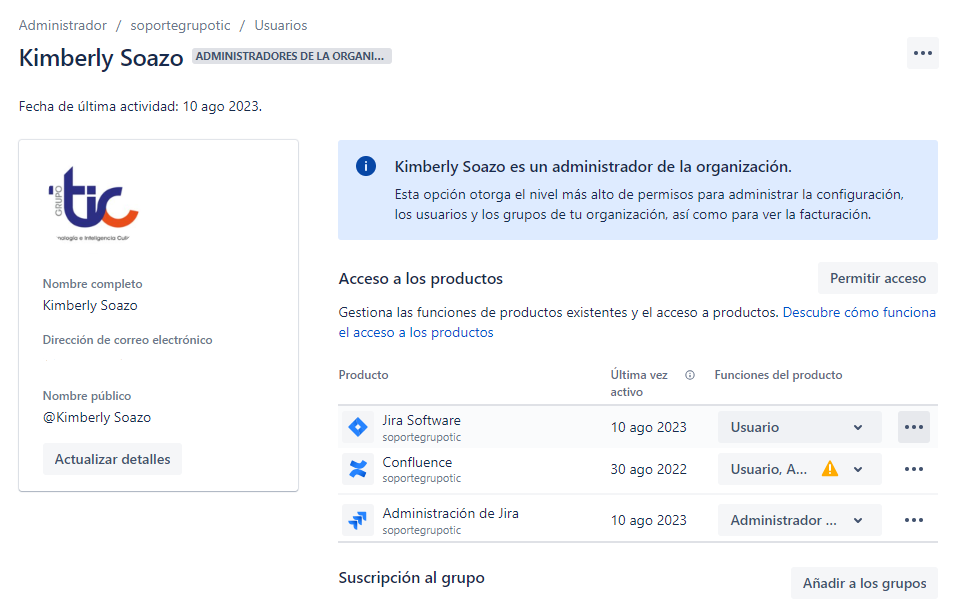This screenshot has height=602, width=971.
Task: Click the Producto column header
Action: pyautogui.click(x=363, y=375)
